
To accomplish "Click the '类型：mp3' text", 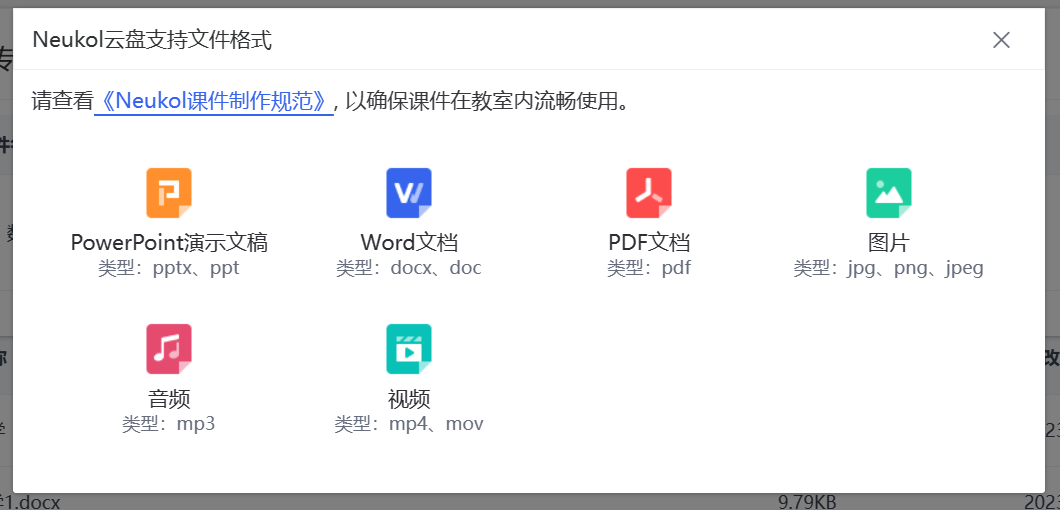I will 169,425.
